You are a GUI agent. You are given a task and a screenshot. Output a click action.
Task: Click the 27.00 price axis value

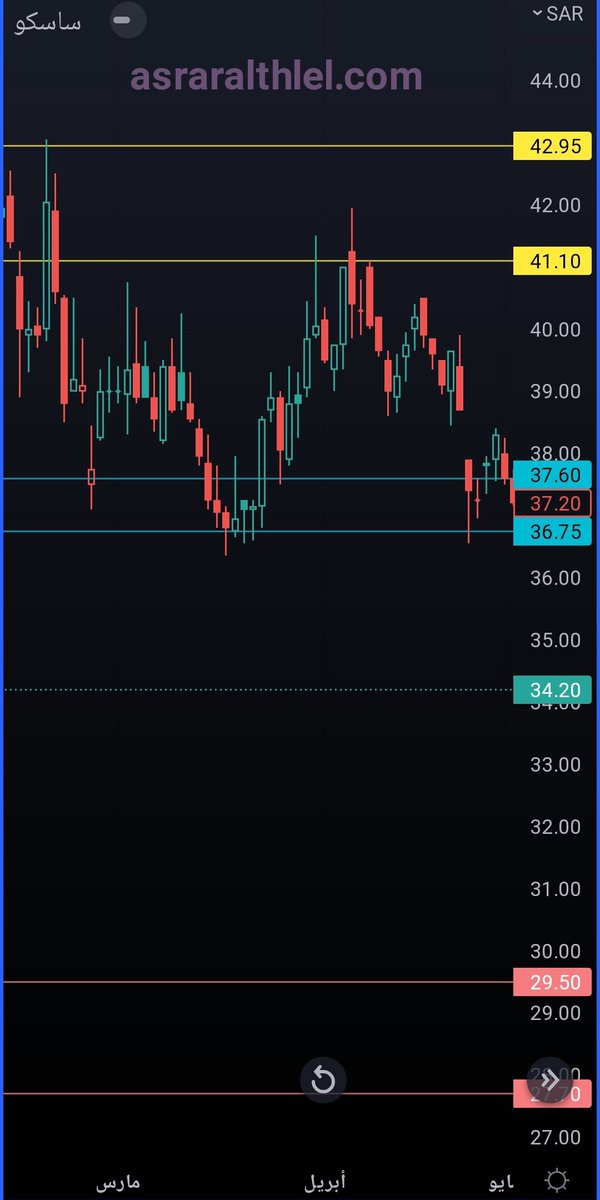[555, 1137]
